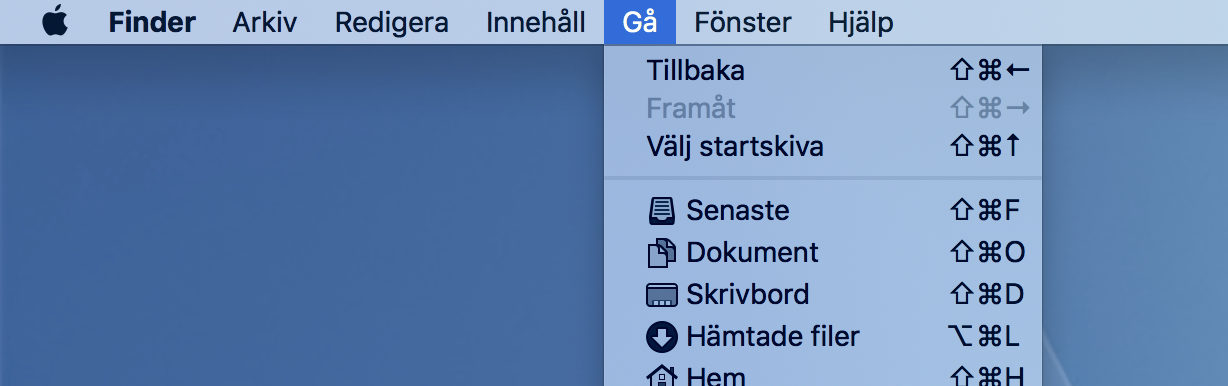The height and width of the screenshot is (386, 1228).
Task: Click the Senaste inbox tray icon
Action: pos(662,211)
